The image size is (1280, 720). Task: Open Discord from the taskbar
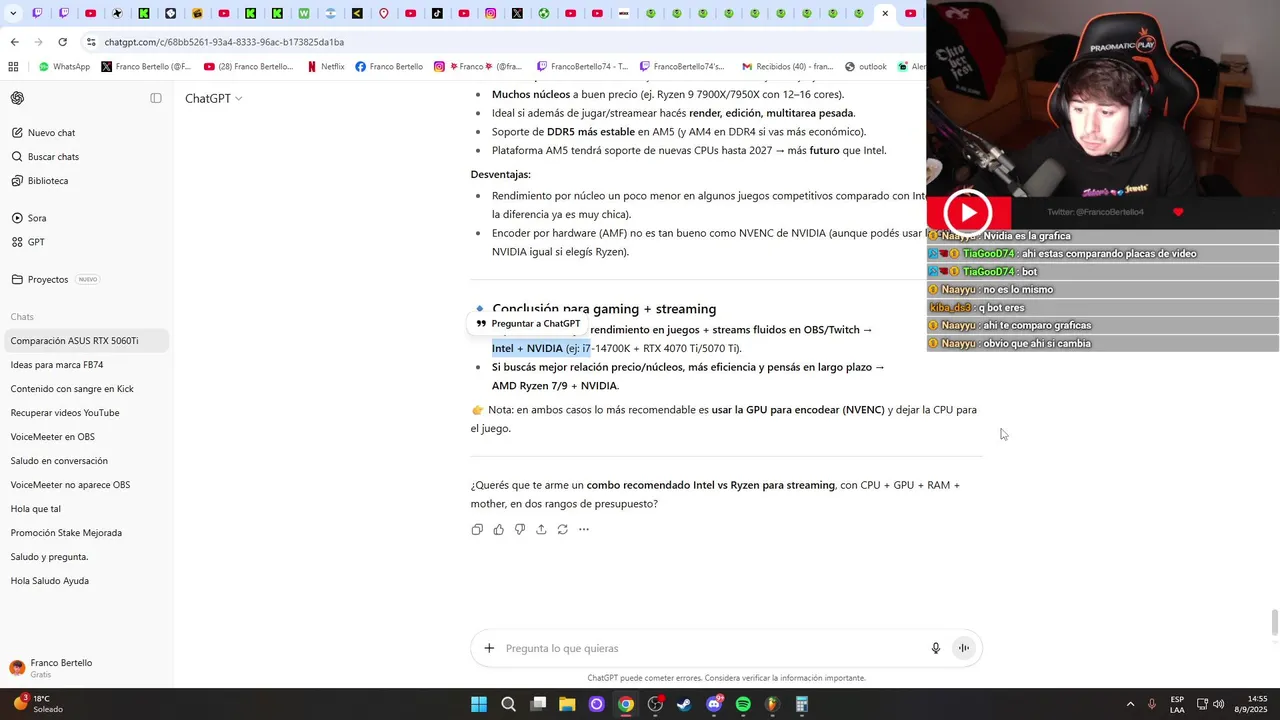pyautogui.click(x=714, y=704)
